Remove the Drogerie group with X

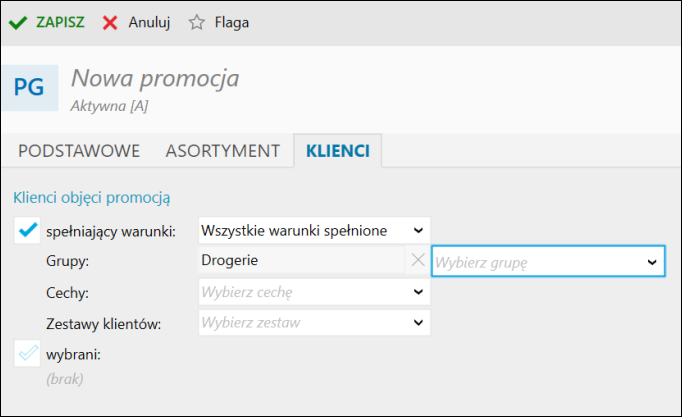point(418,260)
